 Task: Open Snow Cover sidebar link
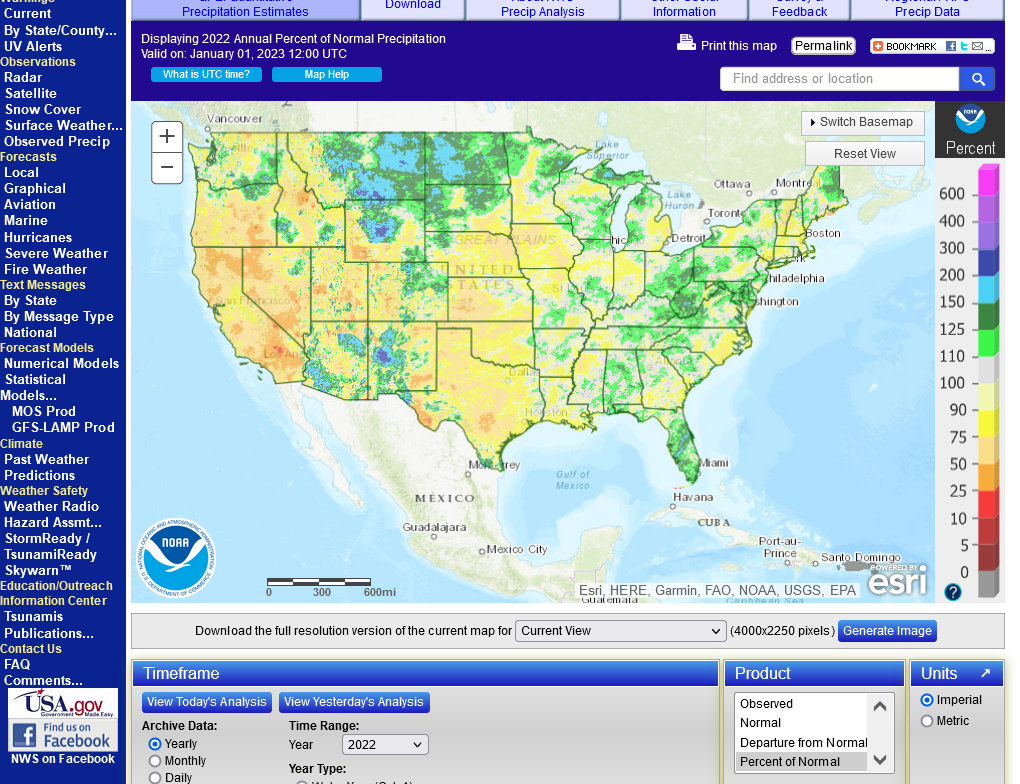click(43, 110)
